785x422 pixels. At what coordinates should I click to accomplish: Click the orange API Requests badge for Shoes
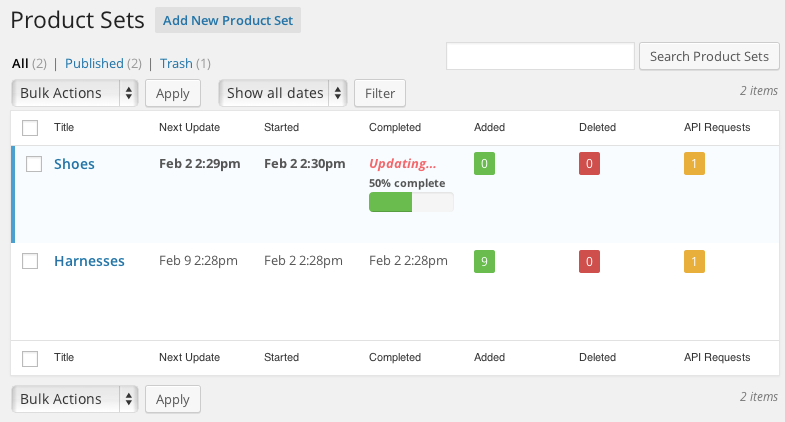point(695,163)
